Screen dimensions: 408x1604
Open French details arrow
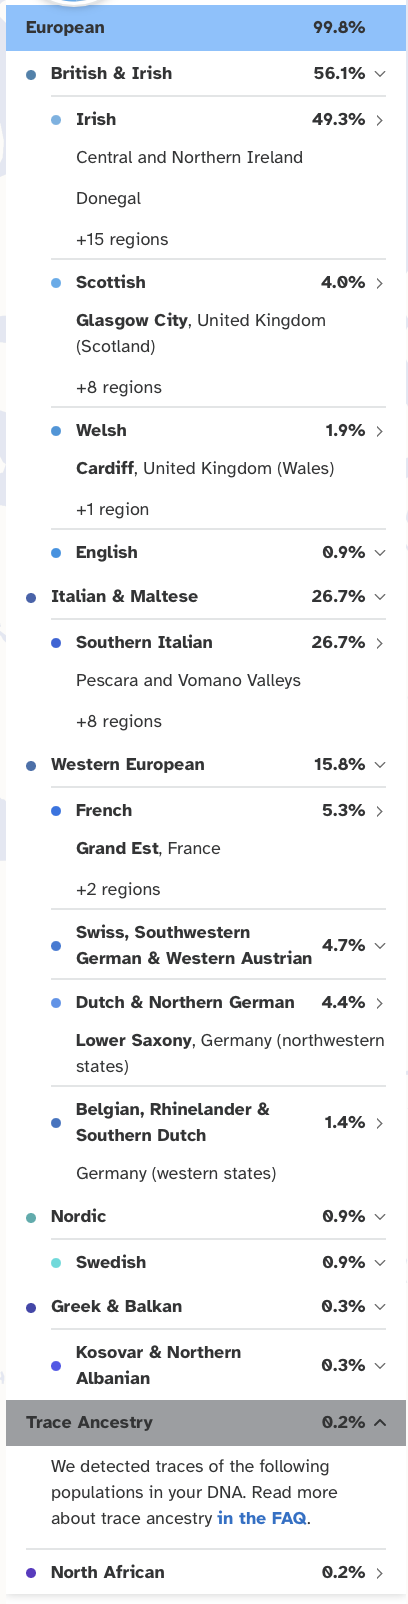pyautogui.click(x=380, y=811)
